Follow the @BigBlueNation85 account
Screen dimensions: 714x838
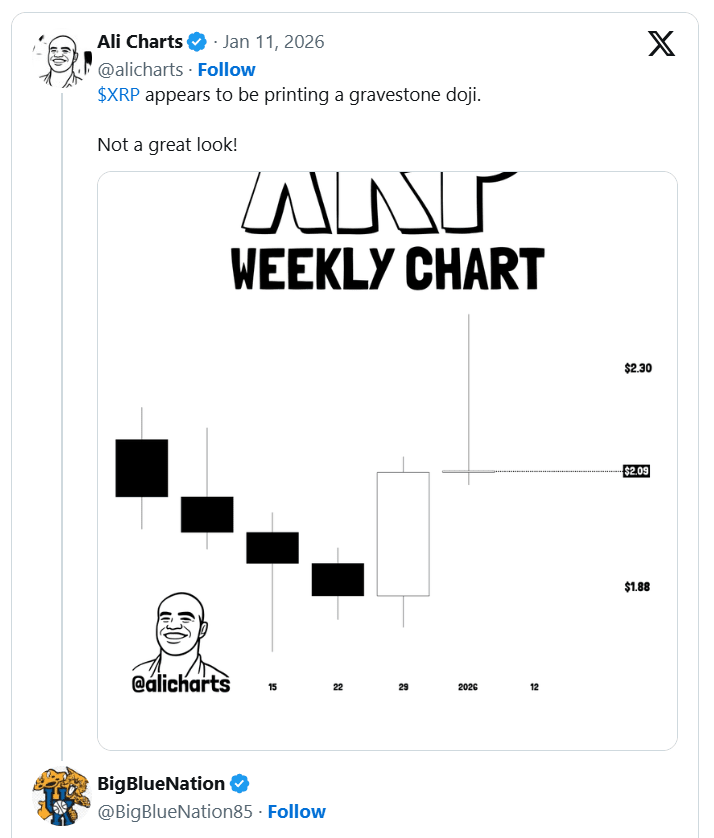coord(296,811)
